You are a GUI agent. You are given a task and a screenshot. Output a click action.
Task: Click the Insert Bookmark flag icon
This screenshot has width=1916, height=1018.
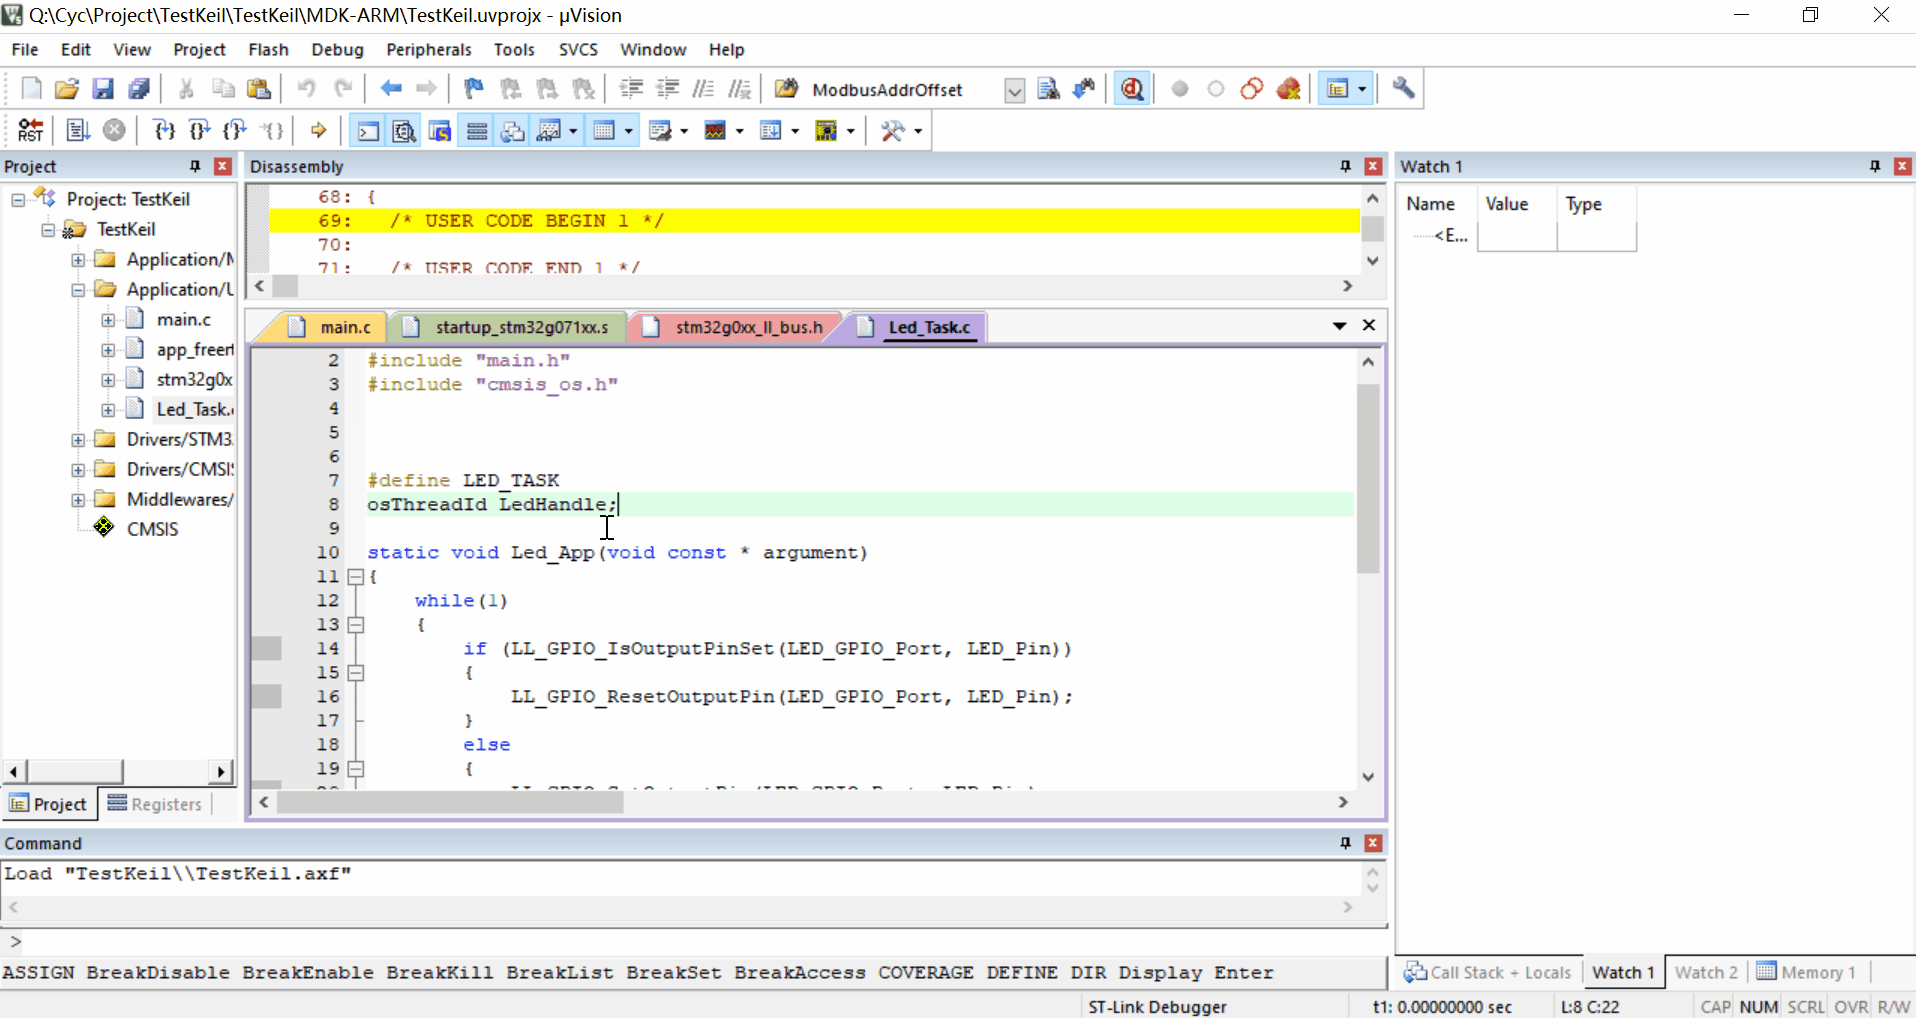(x=474, y=89)
